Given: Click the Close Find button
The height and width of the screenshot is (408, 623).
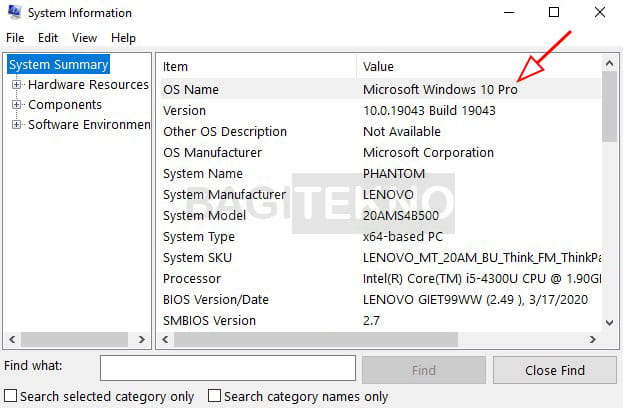Looking at the screenshot, I should pyautogui.click(x=555, y=370).
